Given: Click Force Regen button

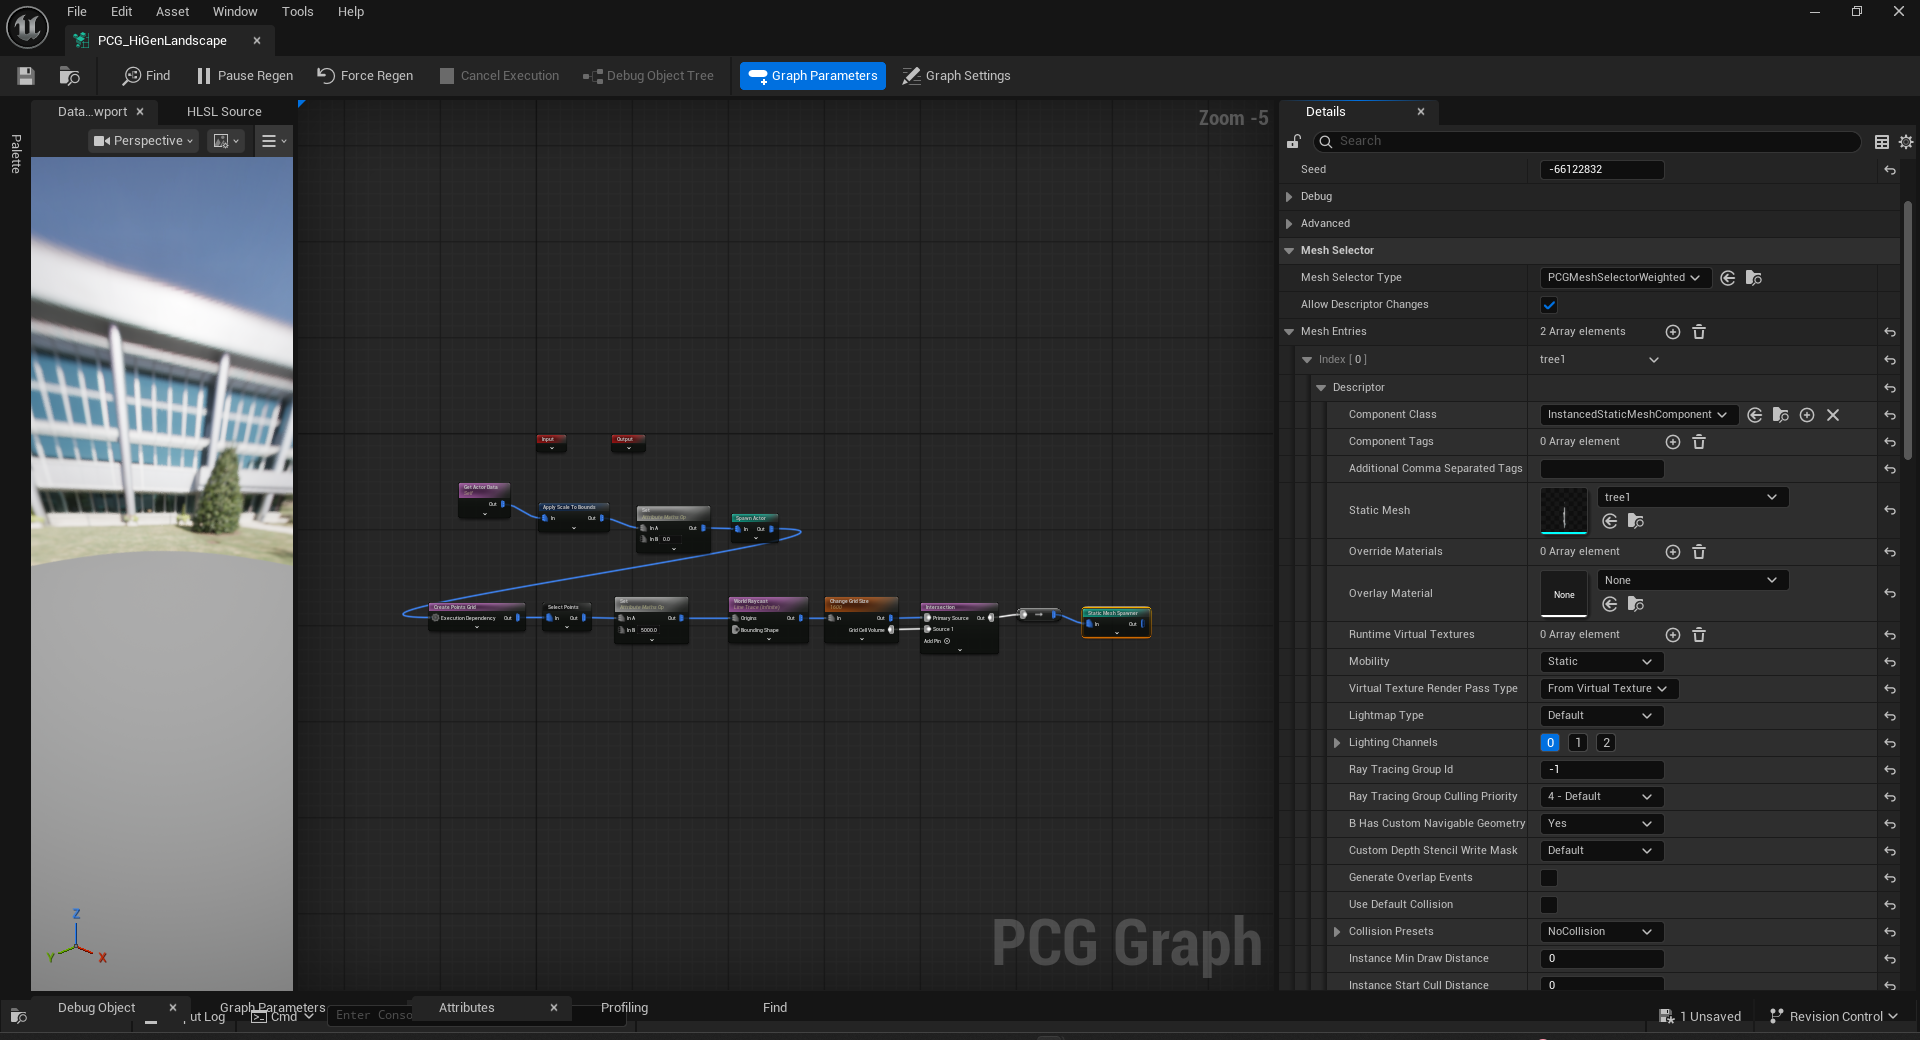Looking at the screenshot, I should coord(365,76).
